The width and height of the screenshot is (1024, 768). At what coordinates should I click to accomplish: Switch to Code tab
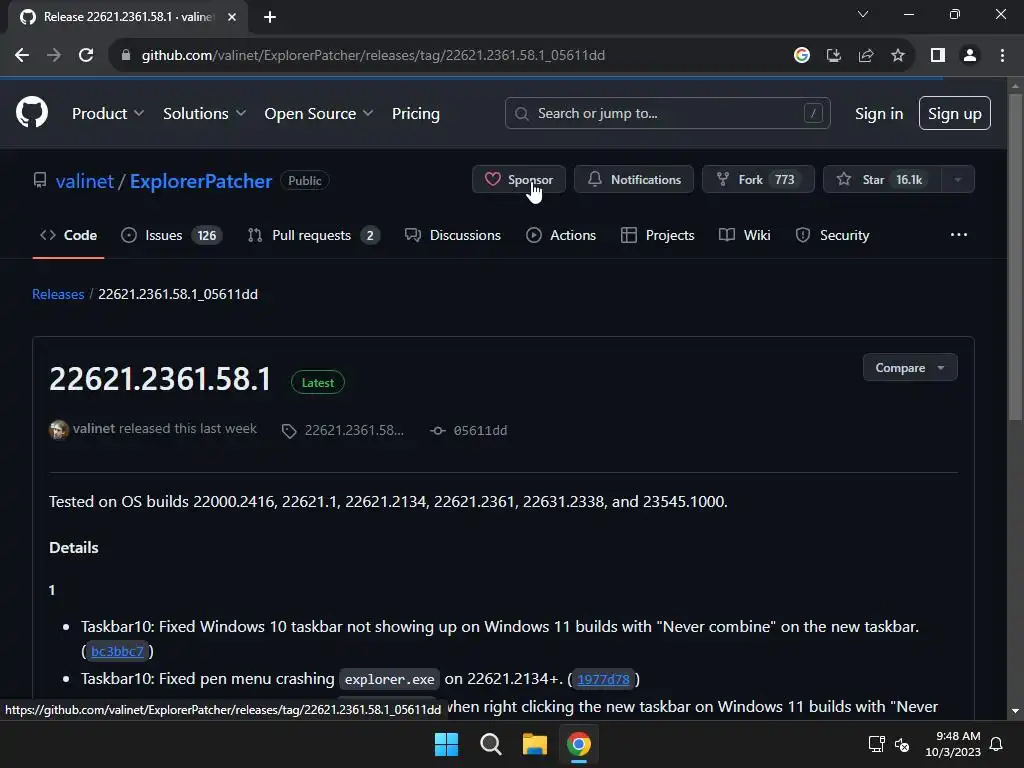(x=69, y=235)
